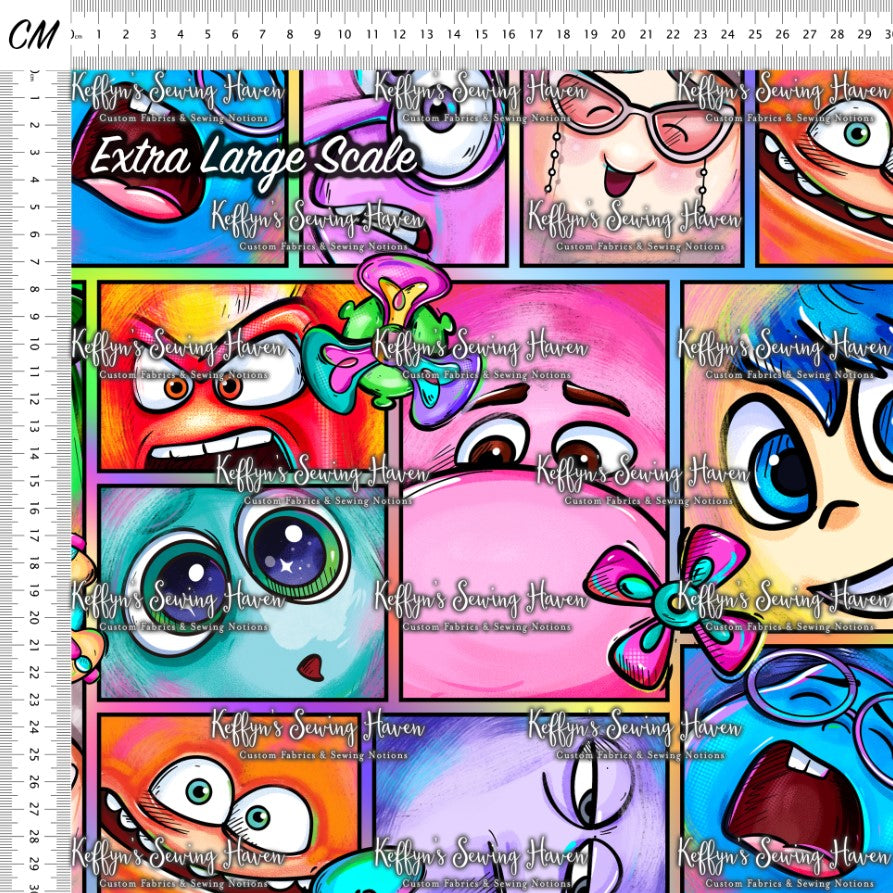Click the 20 mark on the left ruler
893x893 pixels.
pyautogui.click(x=34, y=619)
